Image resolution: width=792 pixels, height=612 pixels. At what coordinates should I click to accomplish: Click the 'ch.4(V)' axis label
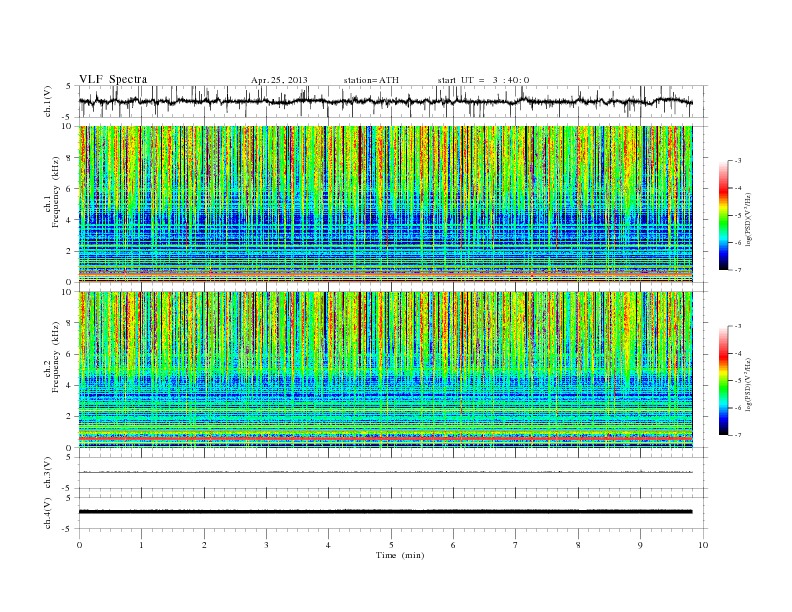tap(48, 515)
